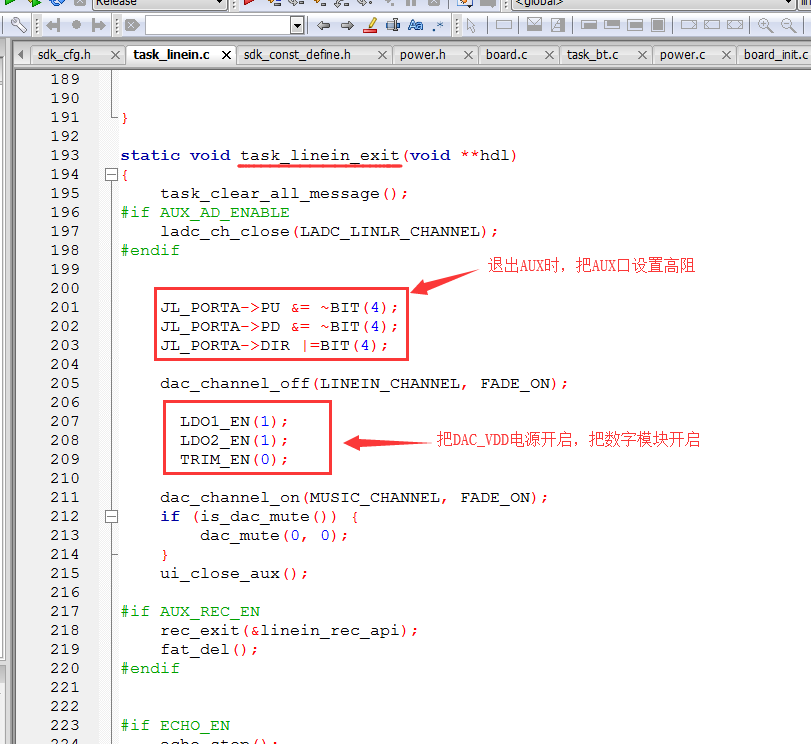Click the fully filled square box icon
Screen dimensions: 811x744
click(x=658, y=25)
